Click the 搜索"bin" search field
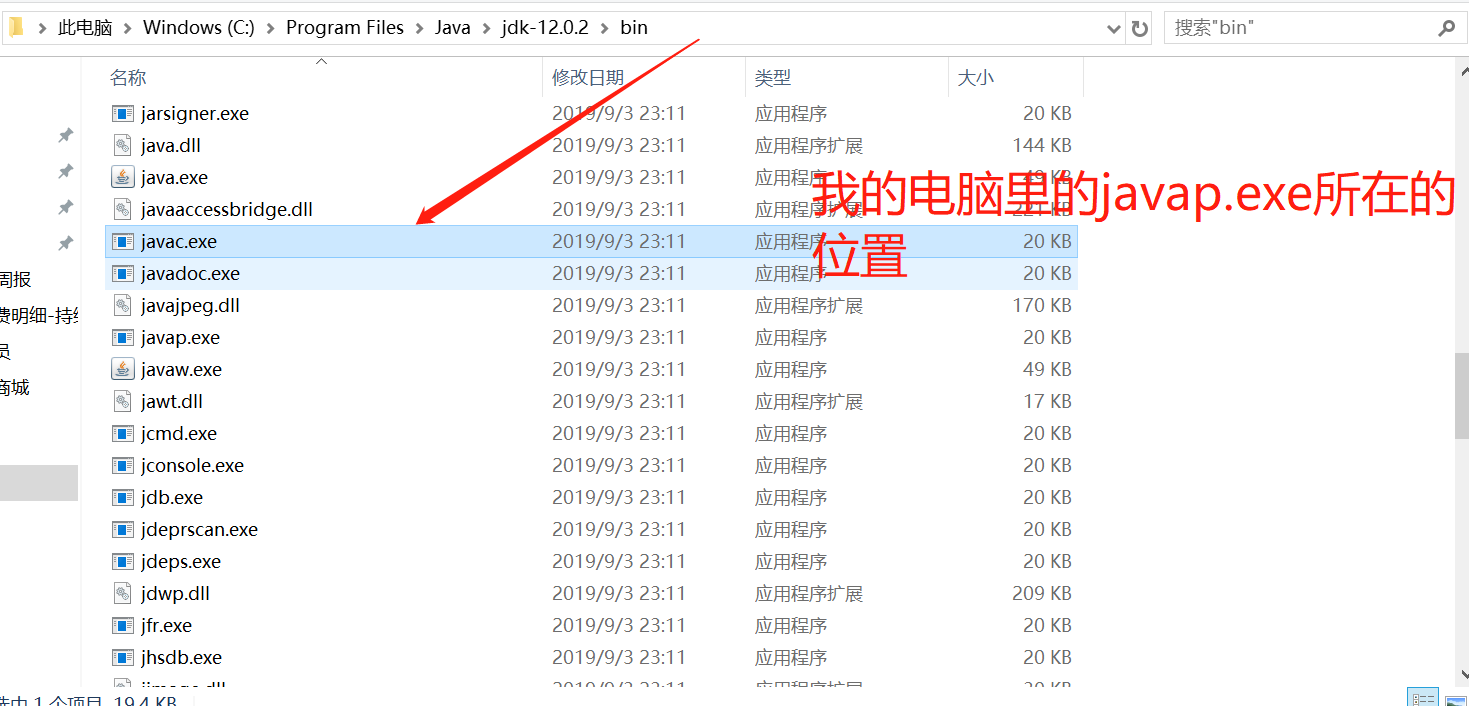Image resolution: width=1469 pixels, height=706 pixels. point(1300,28)
